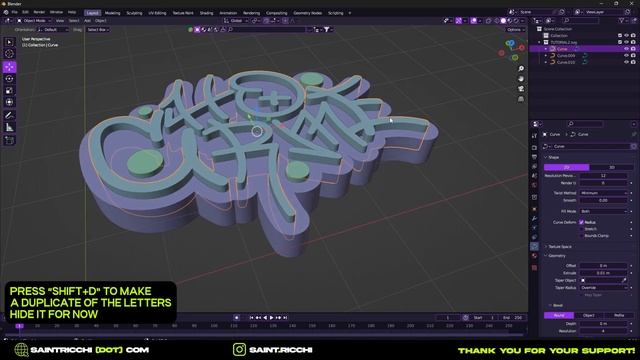The image size is (640, 360).
Task: Open the Select Box drag dropdown
Action: click(98, 30)
